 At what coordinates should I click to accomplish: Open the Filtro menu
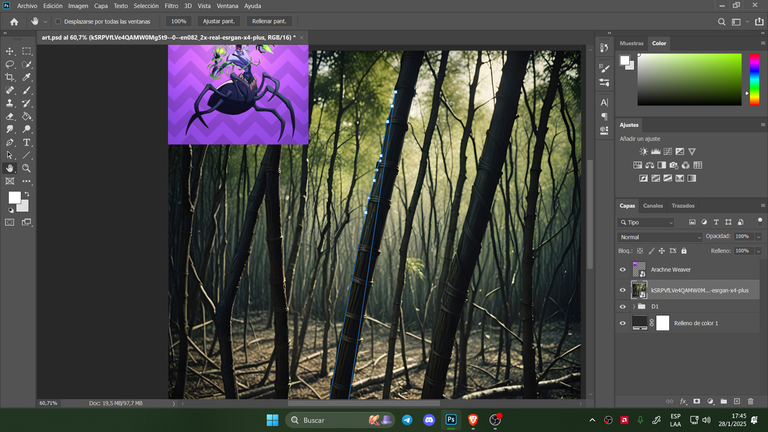pyautogui.click(x=171, y=6)
